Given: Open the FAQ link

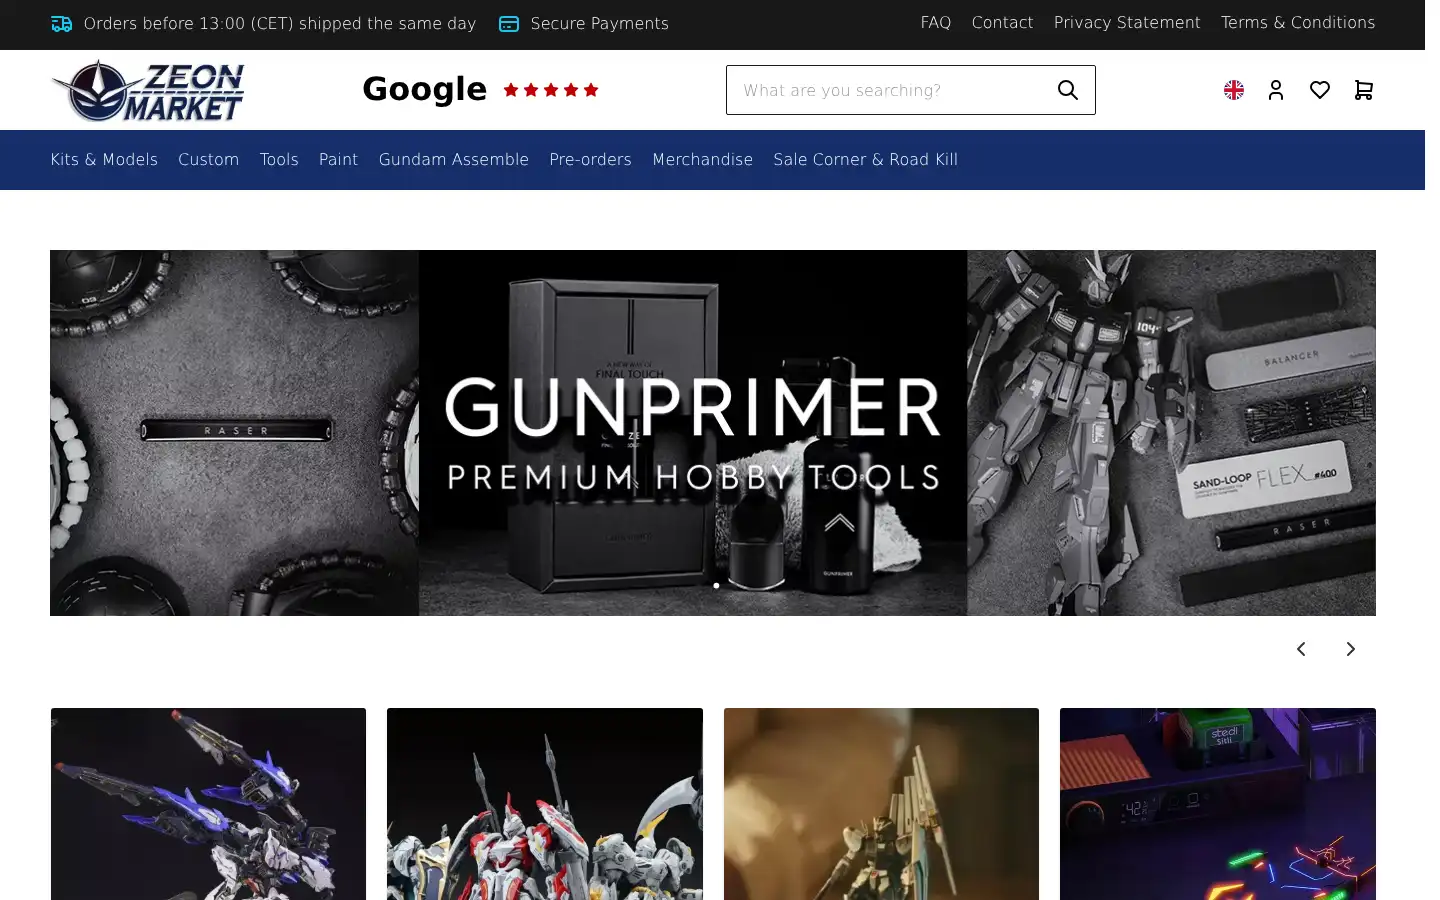Looking at the screenshot, I should pos(936,22).
